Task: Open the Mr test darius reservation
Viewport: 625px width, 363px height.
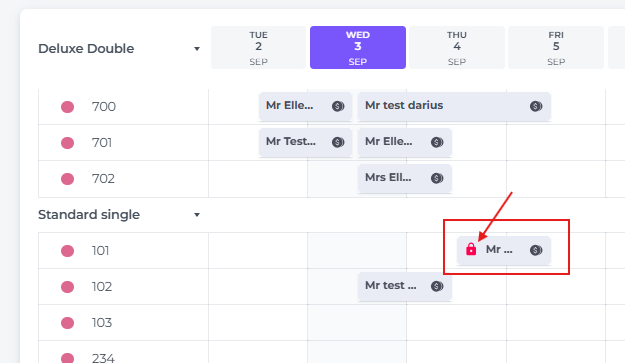Action: pyautogui.click(x=454, y=106)
